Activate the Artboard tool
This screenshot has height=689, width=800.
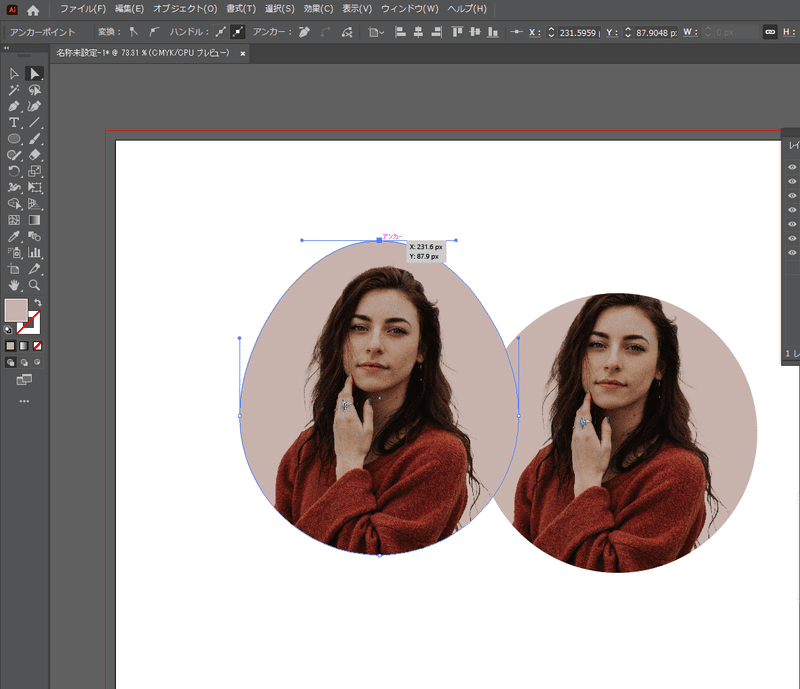[x=14, y=269]
